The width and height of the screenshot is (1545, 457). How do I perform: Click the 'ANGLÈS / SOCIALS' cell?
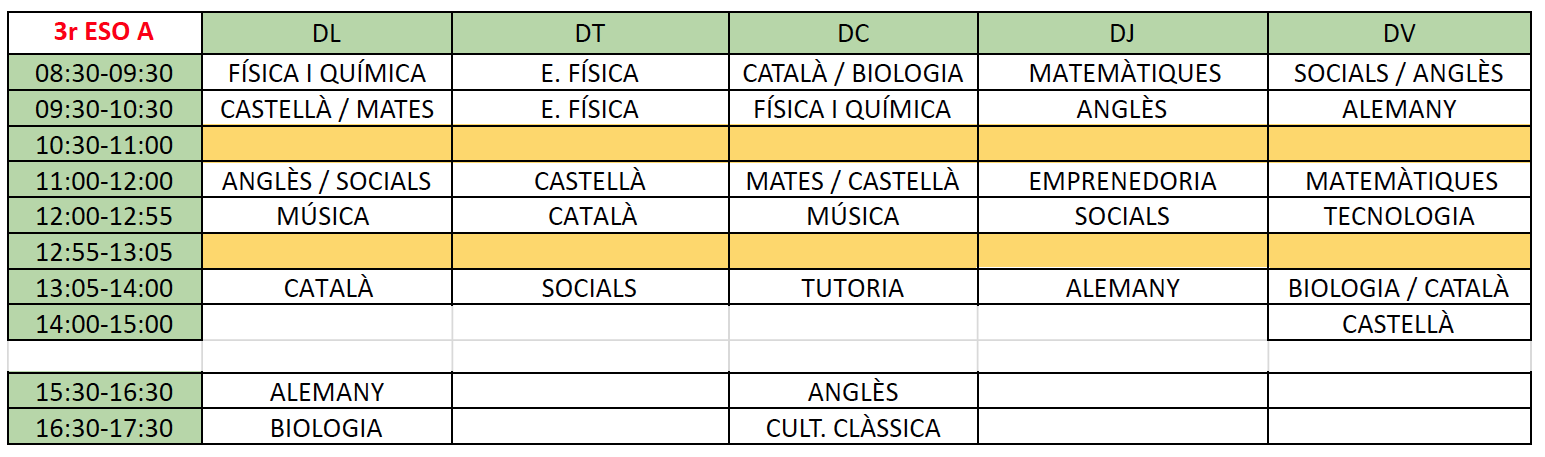click(326, 181)
